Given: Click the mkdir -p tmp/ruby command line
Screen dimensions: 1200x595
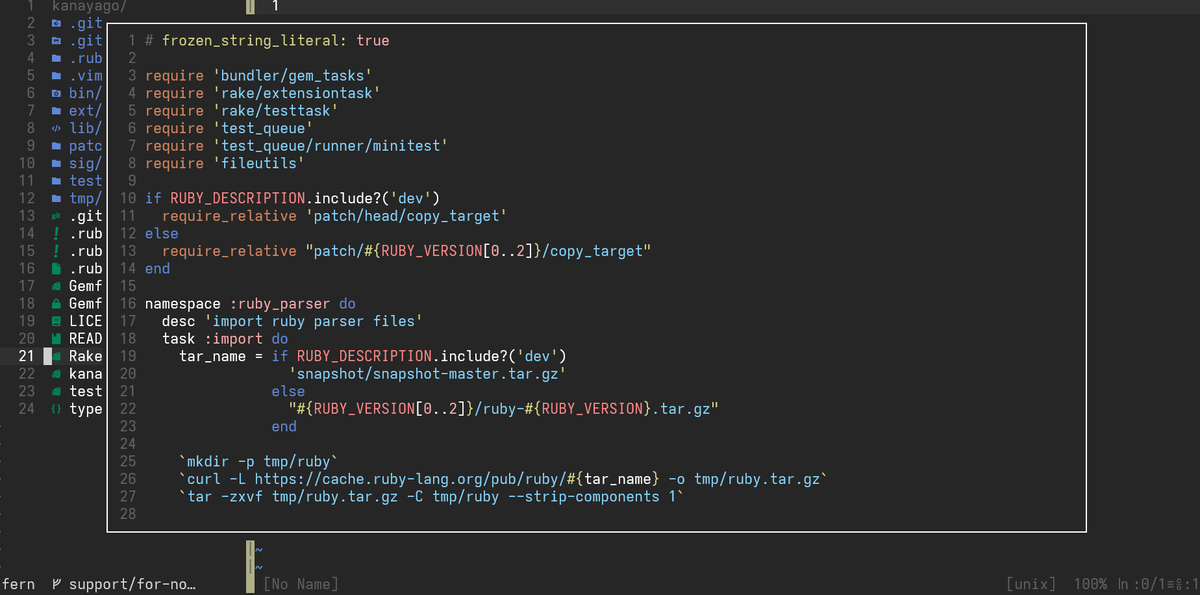Looking at the screenshot, I should pos(259,461).
